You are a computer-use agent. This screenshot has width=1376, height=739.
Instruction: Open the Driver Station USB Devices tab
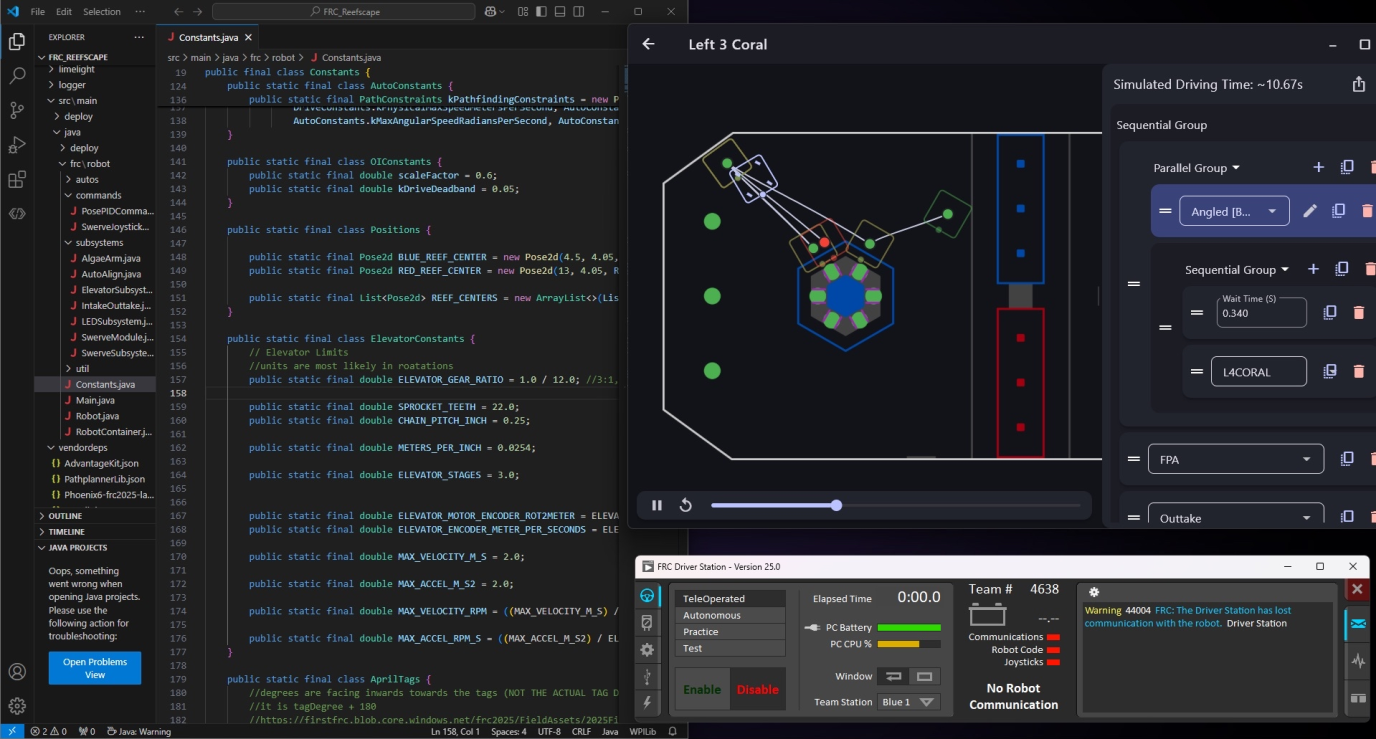pos(647,677)
